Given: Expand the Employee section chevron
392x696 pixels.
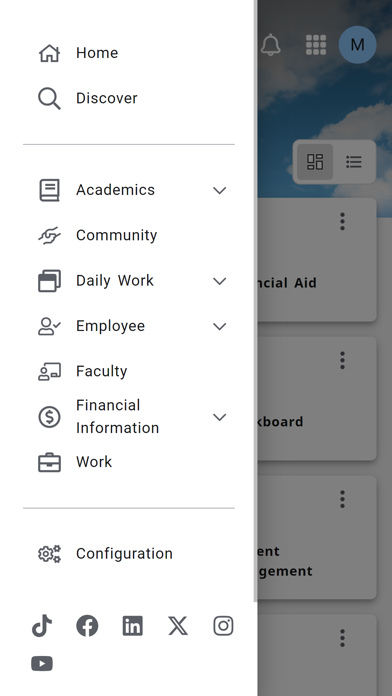Looking at the screenshot, I should pyautogui.click(x=220, y=326).
